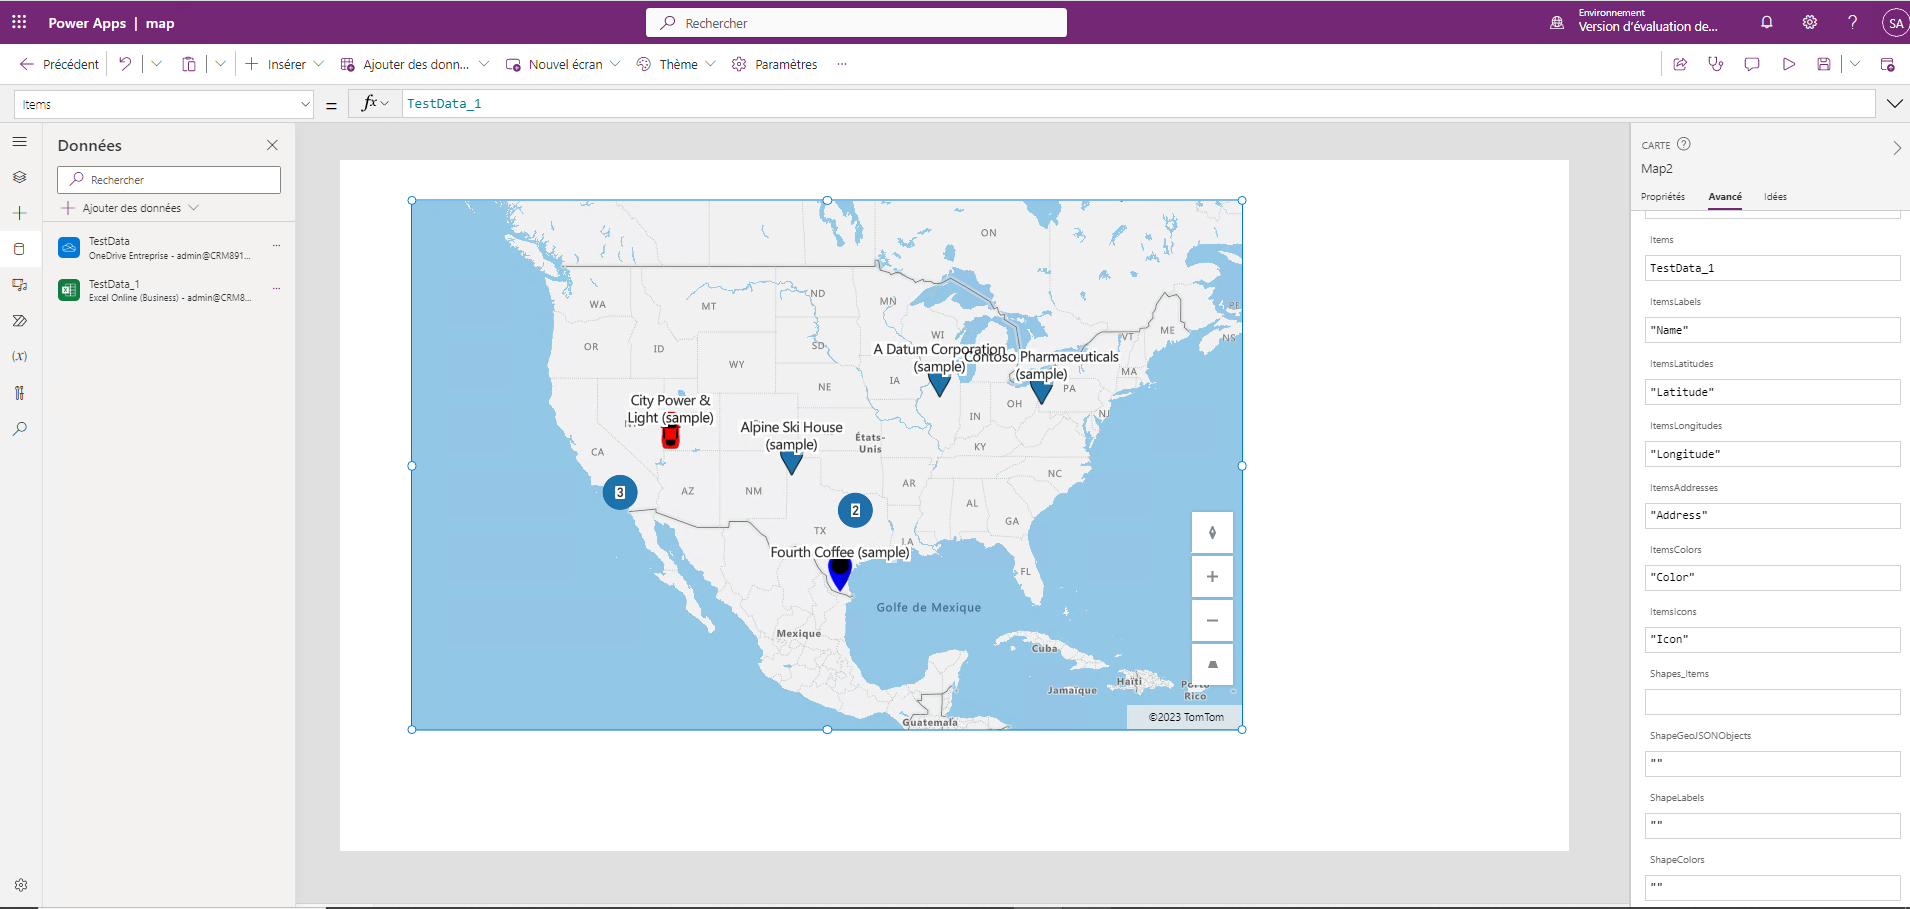The height and width of the screenshot is (909, 1910).
Task: Click the SA account avatar
Action: click(1895, 23)
